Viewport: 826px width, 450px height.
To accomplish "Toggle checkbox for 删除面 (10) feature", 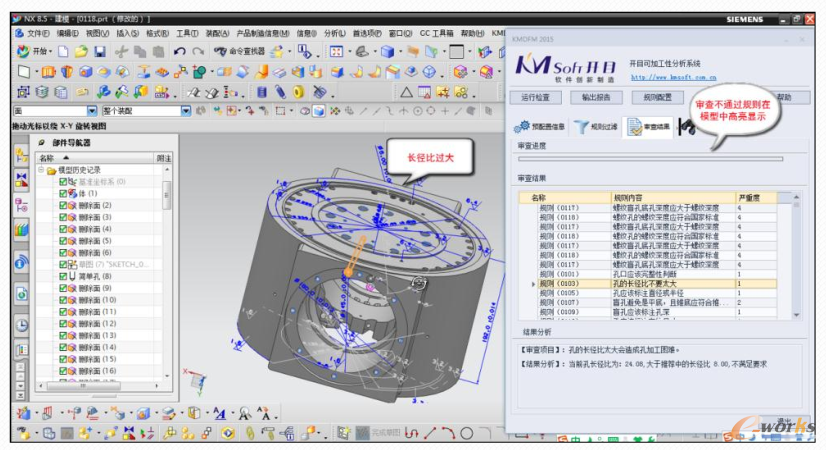I will click(x=62, y=300).
